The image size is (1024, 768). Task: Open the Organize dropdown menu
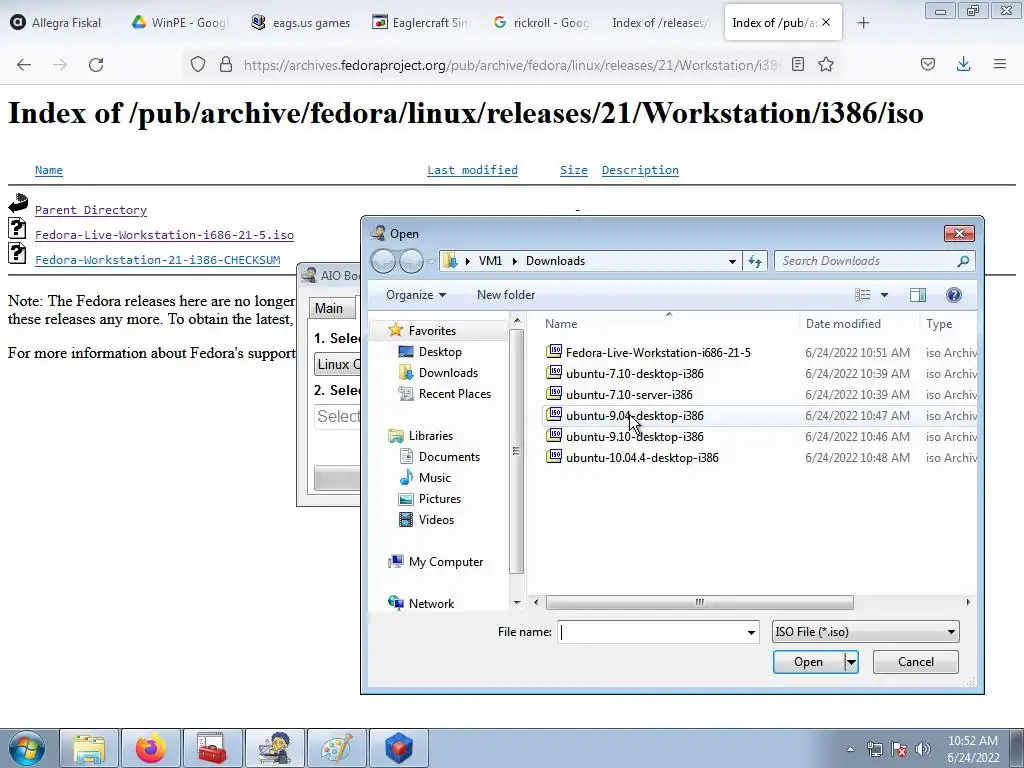(415, 295)
